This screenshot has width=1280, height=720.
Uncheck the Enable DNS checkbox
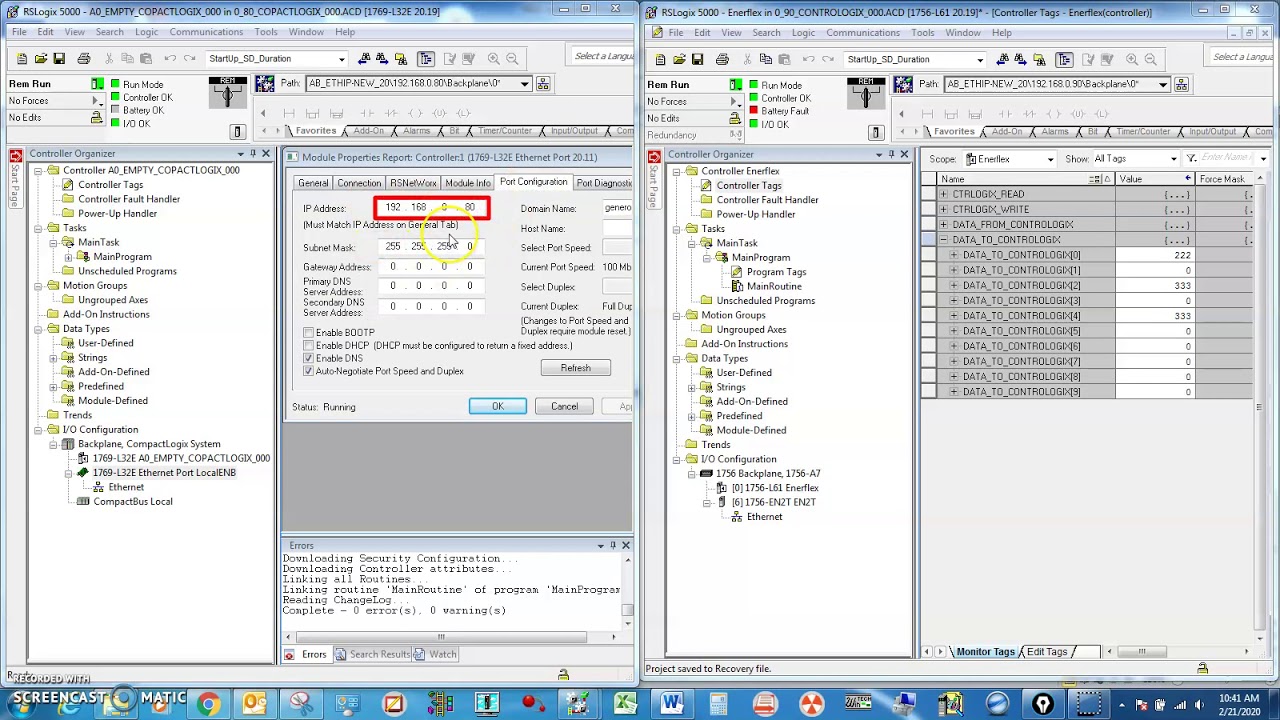point(309,358)
